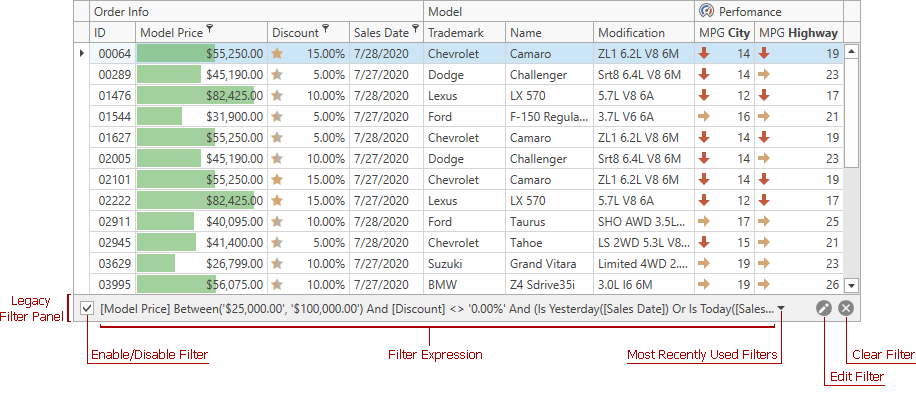Click the Edit Filter pencil icon

824,308
